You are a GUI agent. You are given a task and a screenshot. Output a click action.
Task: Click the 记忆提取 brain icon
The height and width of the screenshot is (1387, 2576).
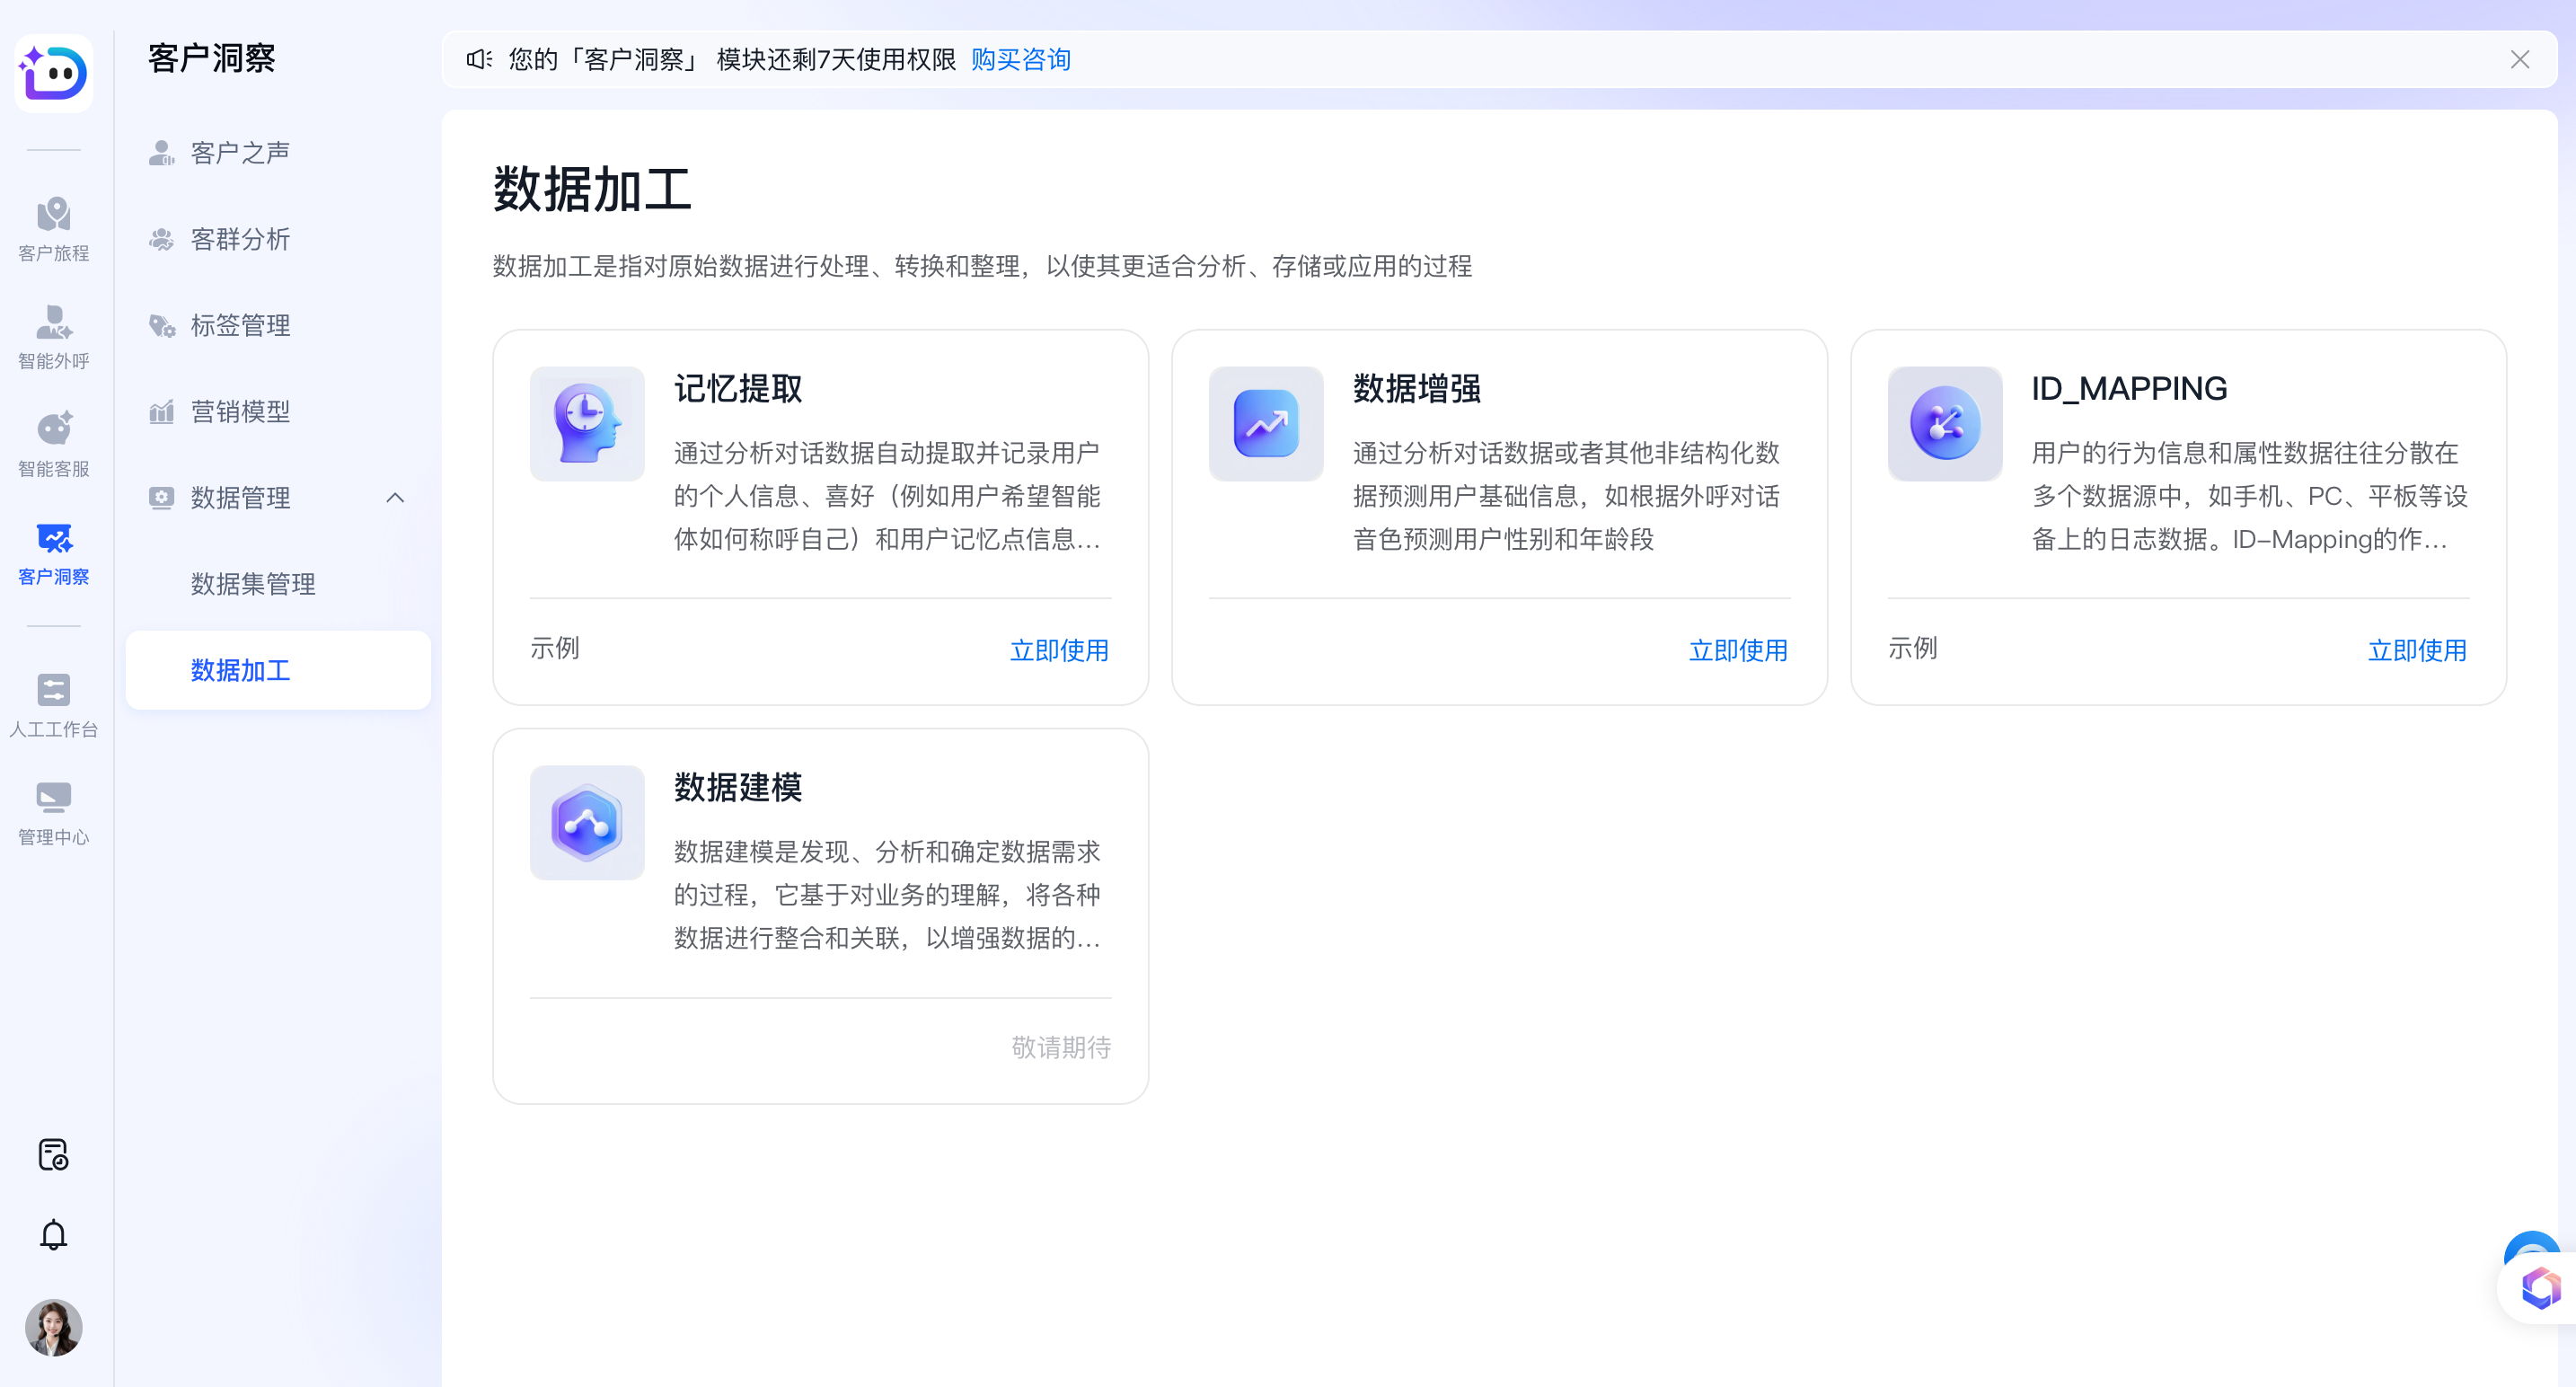pos(587,424)
